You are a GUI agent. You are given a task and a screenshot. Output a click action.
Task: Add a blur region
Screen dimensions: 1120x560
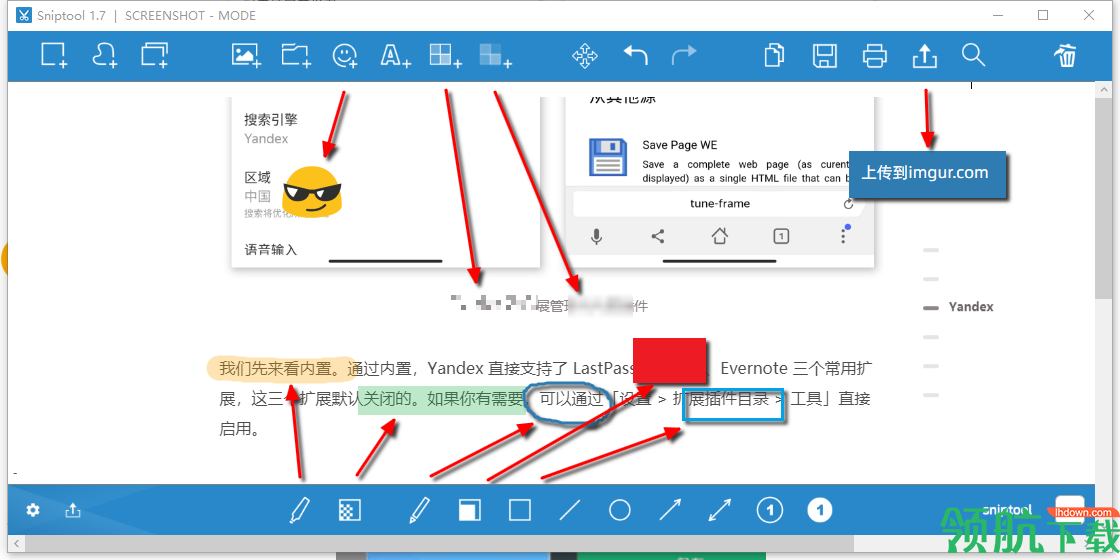click(x=495, y=55)
